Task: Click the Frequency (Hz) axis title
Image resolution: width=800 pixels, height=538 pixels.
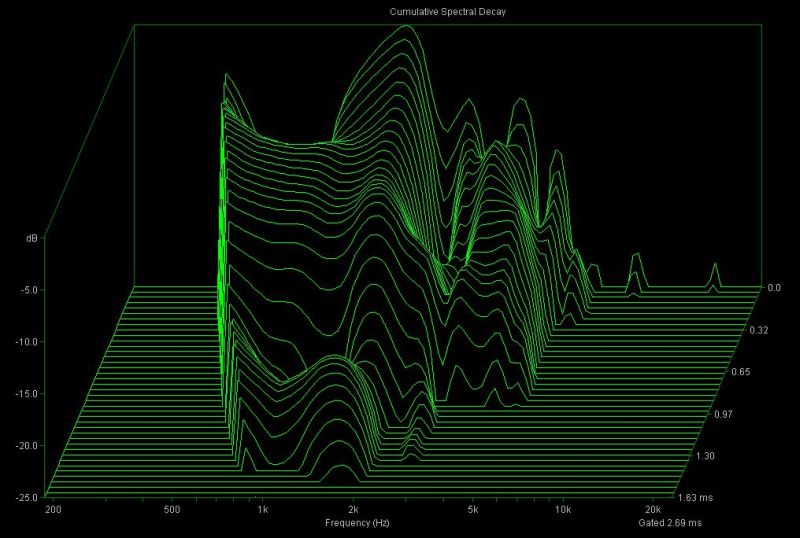Action: coord(357,523)
